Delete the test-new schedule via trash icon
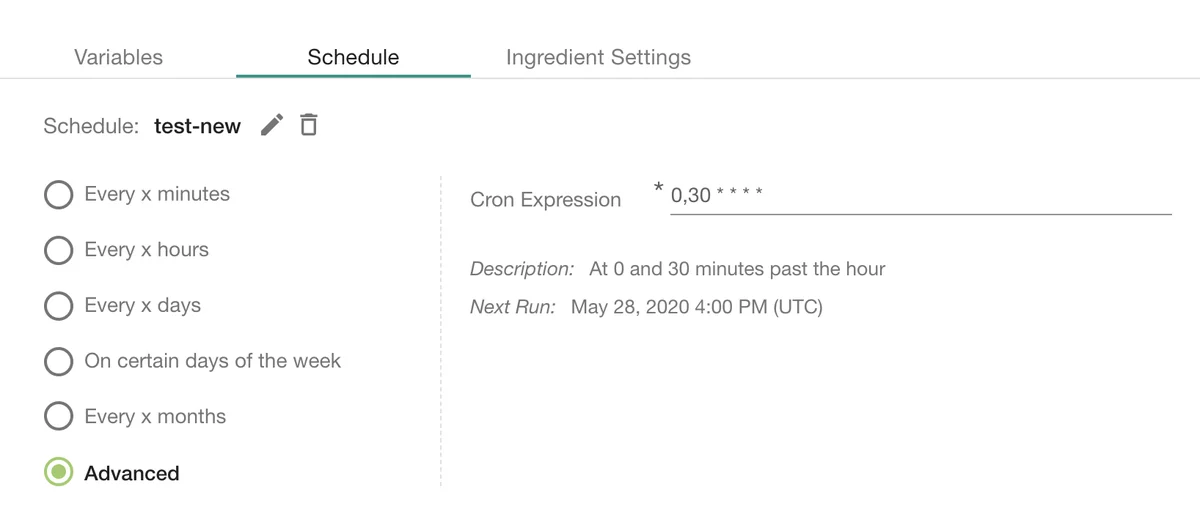 [309, 125]
